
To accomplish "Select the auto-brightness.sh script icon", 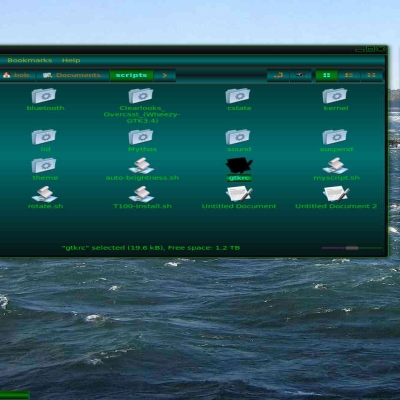I will [142, 166].
